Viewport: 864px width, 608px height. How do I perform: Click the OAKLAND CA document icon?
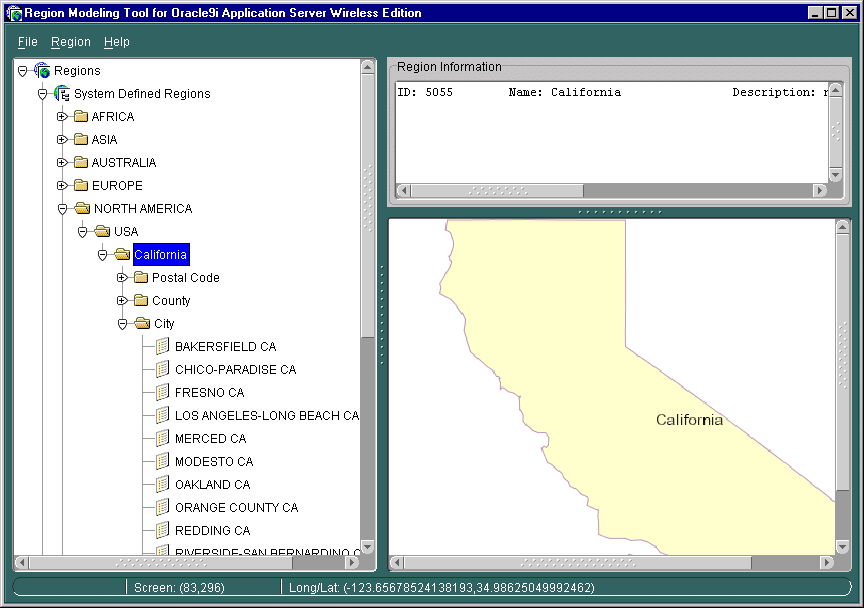163,485
